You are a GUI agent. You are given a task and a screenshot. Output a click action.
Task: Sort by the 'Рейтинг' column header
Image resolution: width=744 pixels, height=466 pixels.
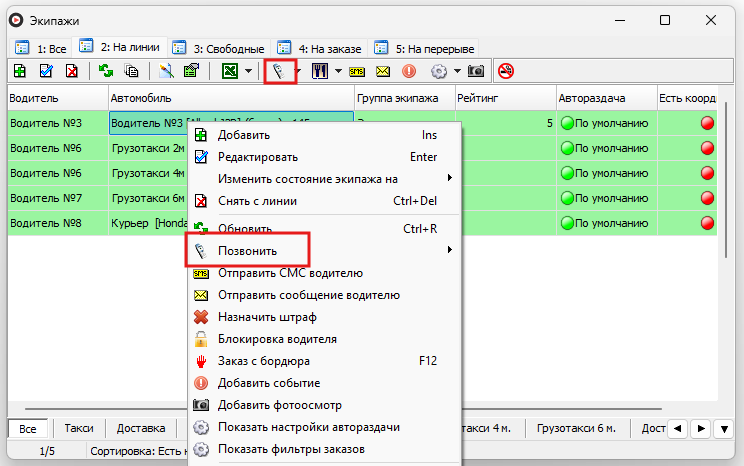506,98
